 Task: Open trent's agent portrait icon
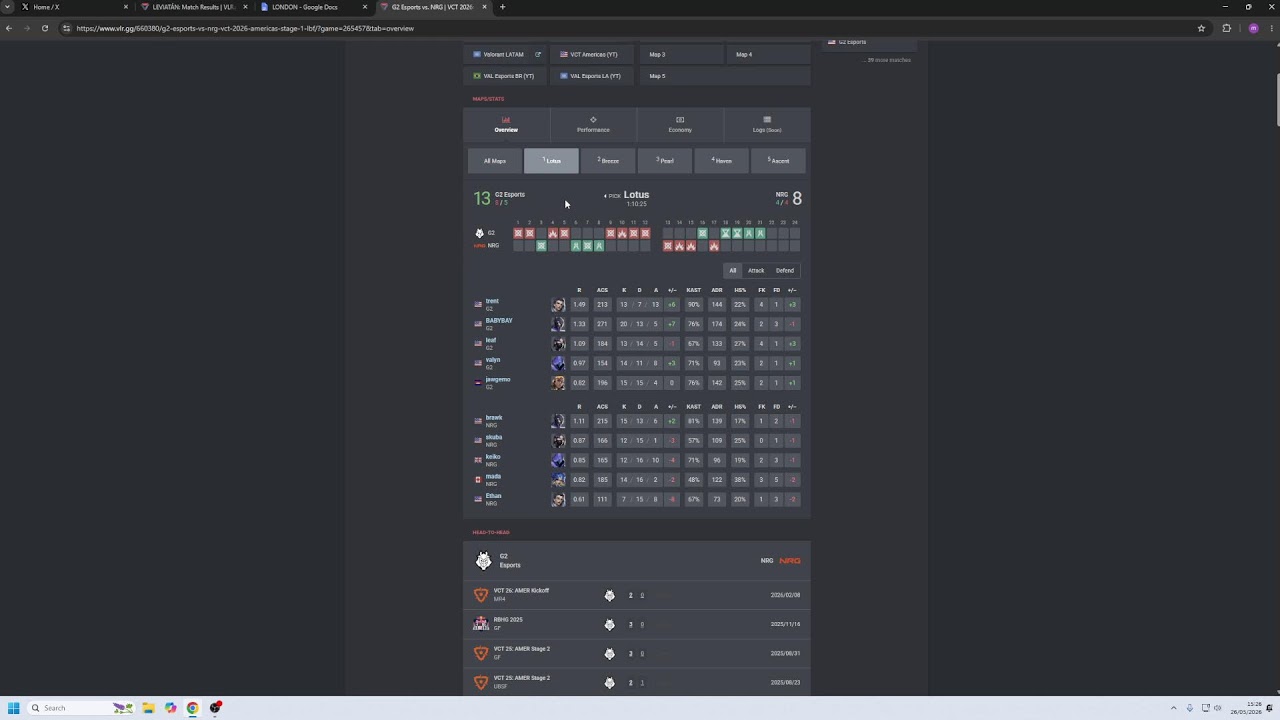[558, 305]
